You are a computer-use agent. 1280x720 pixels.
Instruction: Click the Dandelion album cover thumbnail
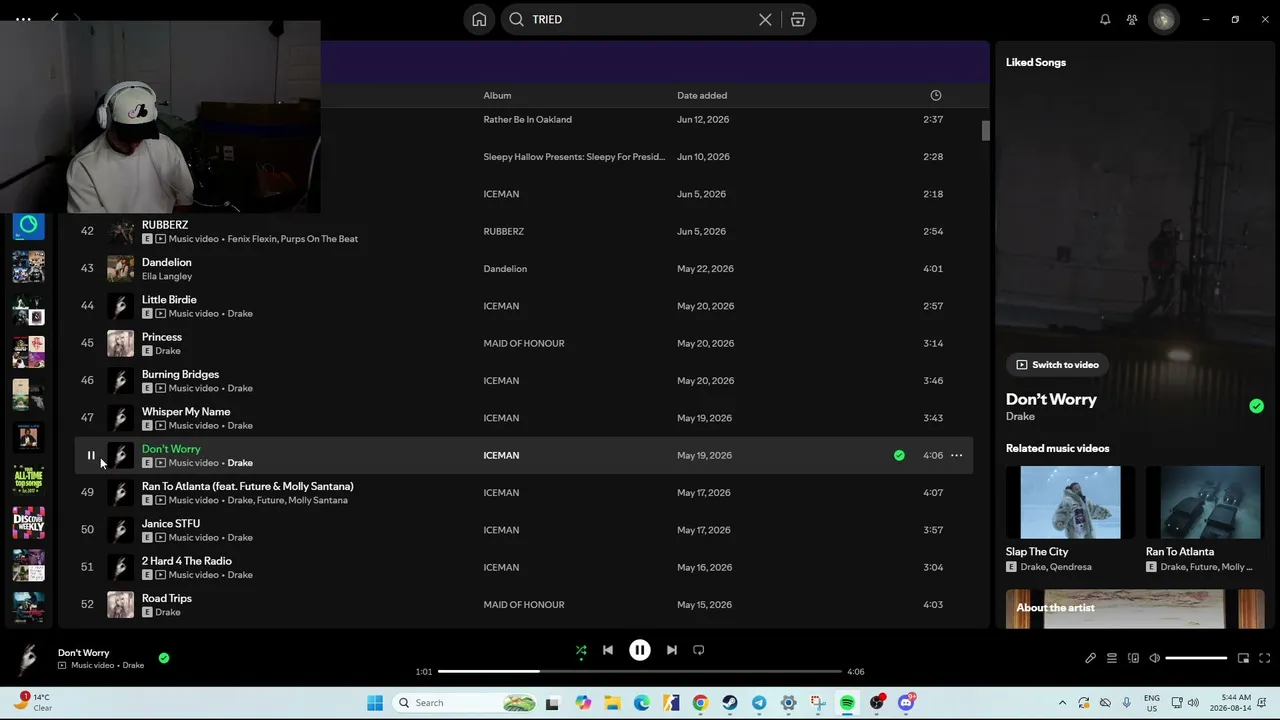pos(120,268)
